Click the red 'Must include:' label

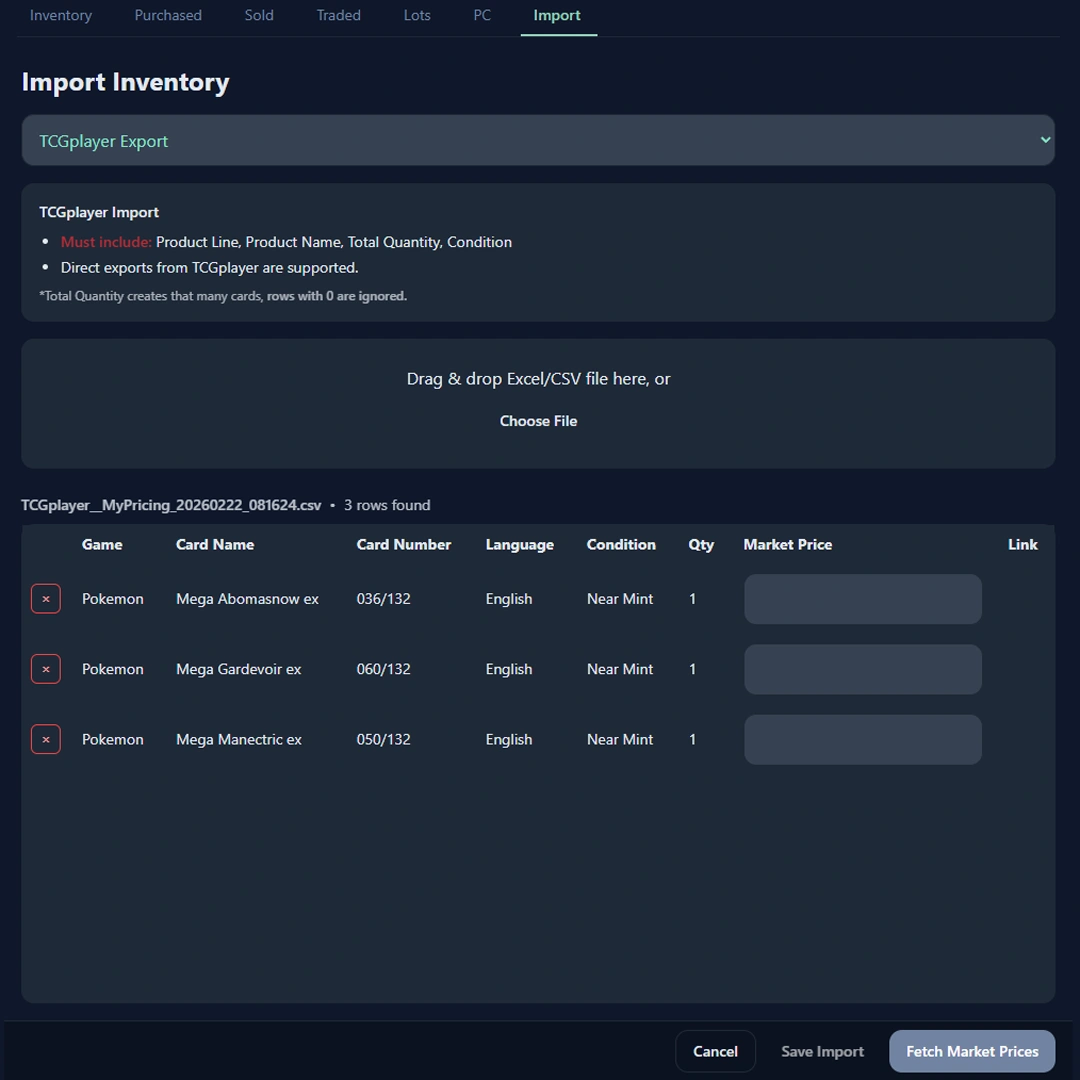tap(106, 242)
